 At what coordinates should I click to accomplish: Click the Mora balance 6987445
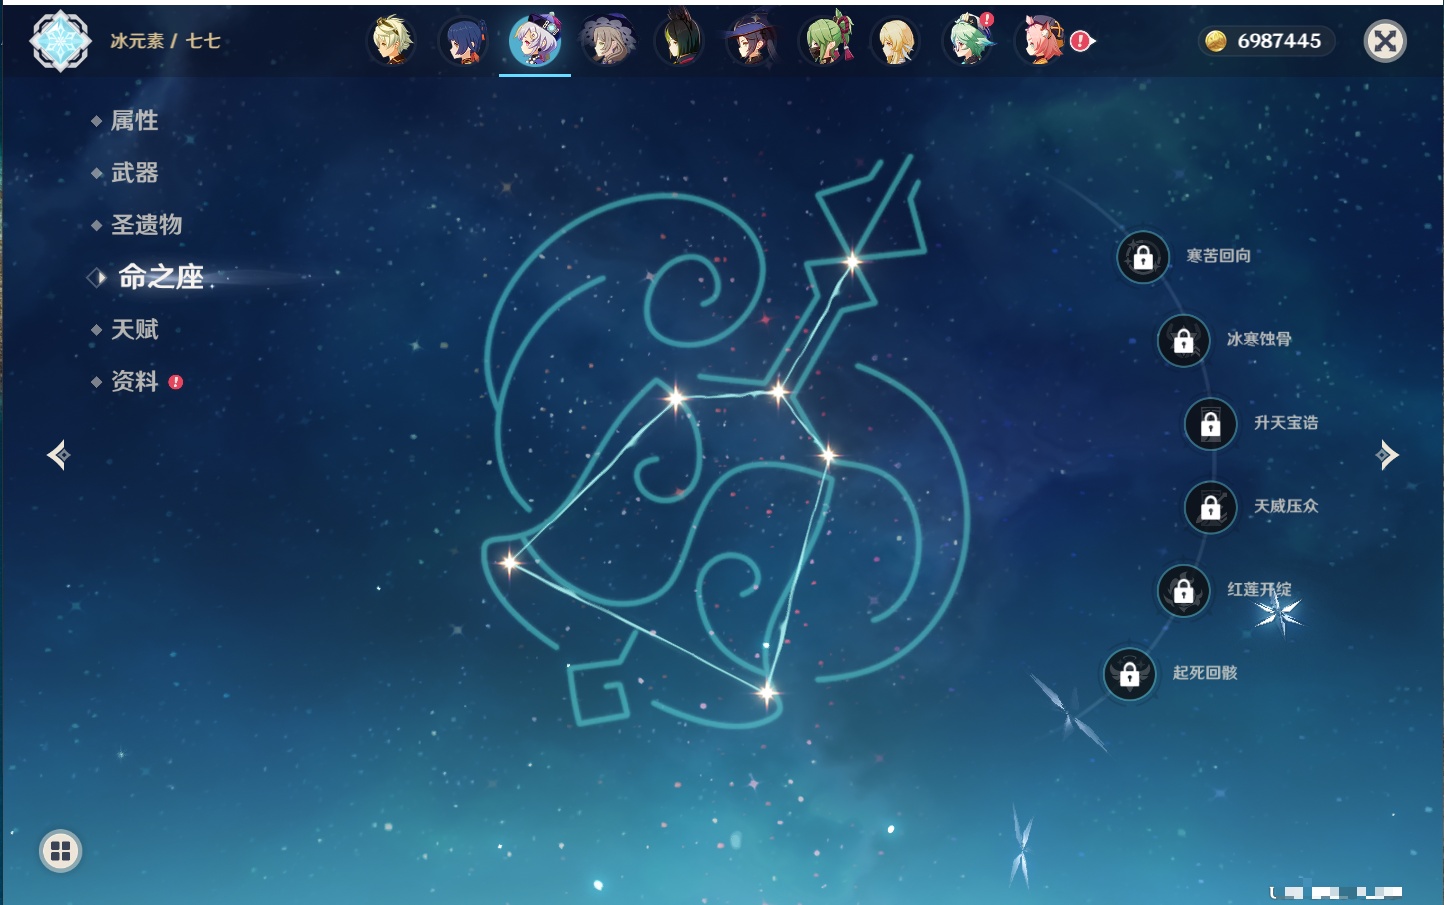1279,41
